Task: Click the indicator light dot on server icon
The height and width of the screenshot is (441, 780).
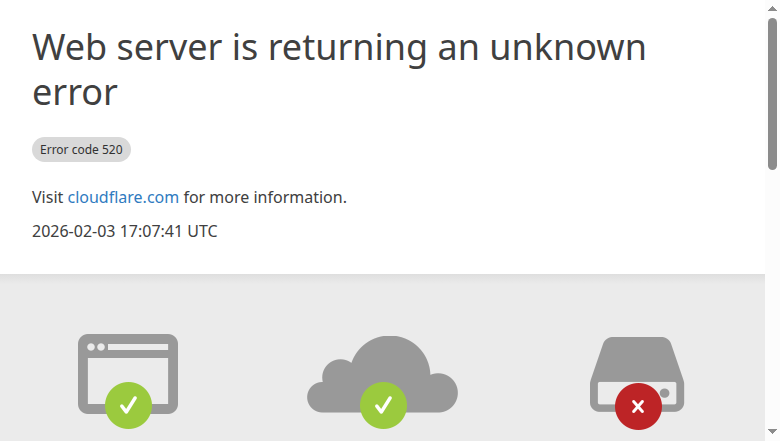Action: [665, 393]
